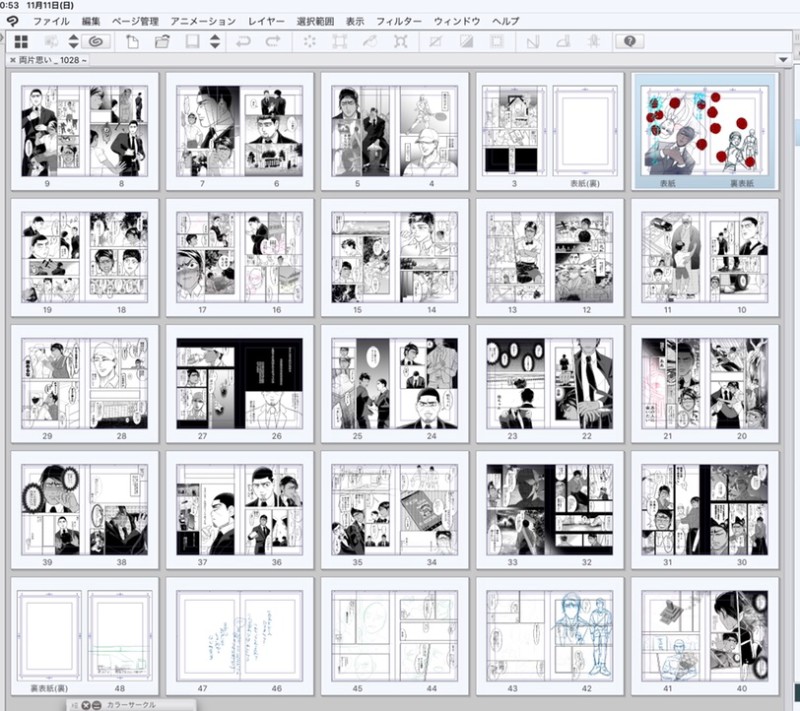Expand the canvas tab list dropdown arrow
800x711 pixels.
pyautogui.click(x=783, y=60)
